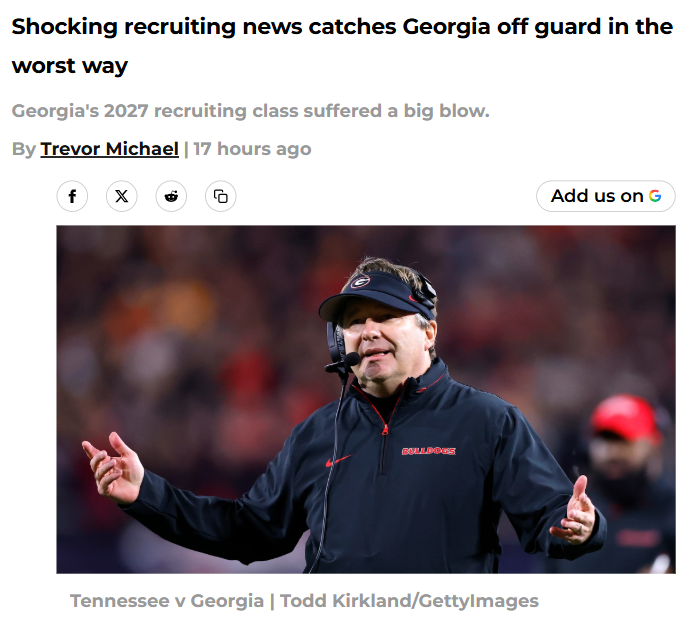Click the Tennessee v Georgia caption text
Viewport: 697px width, 622px height.
(166, 601)
